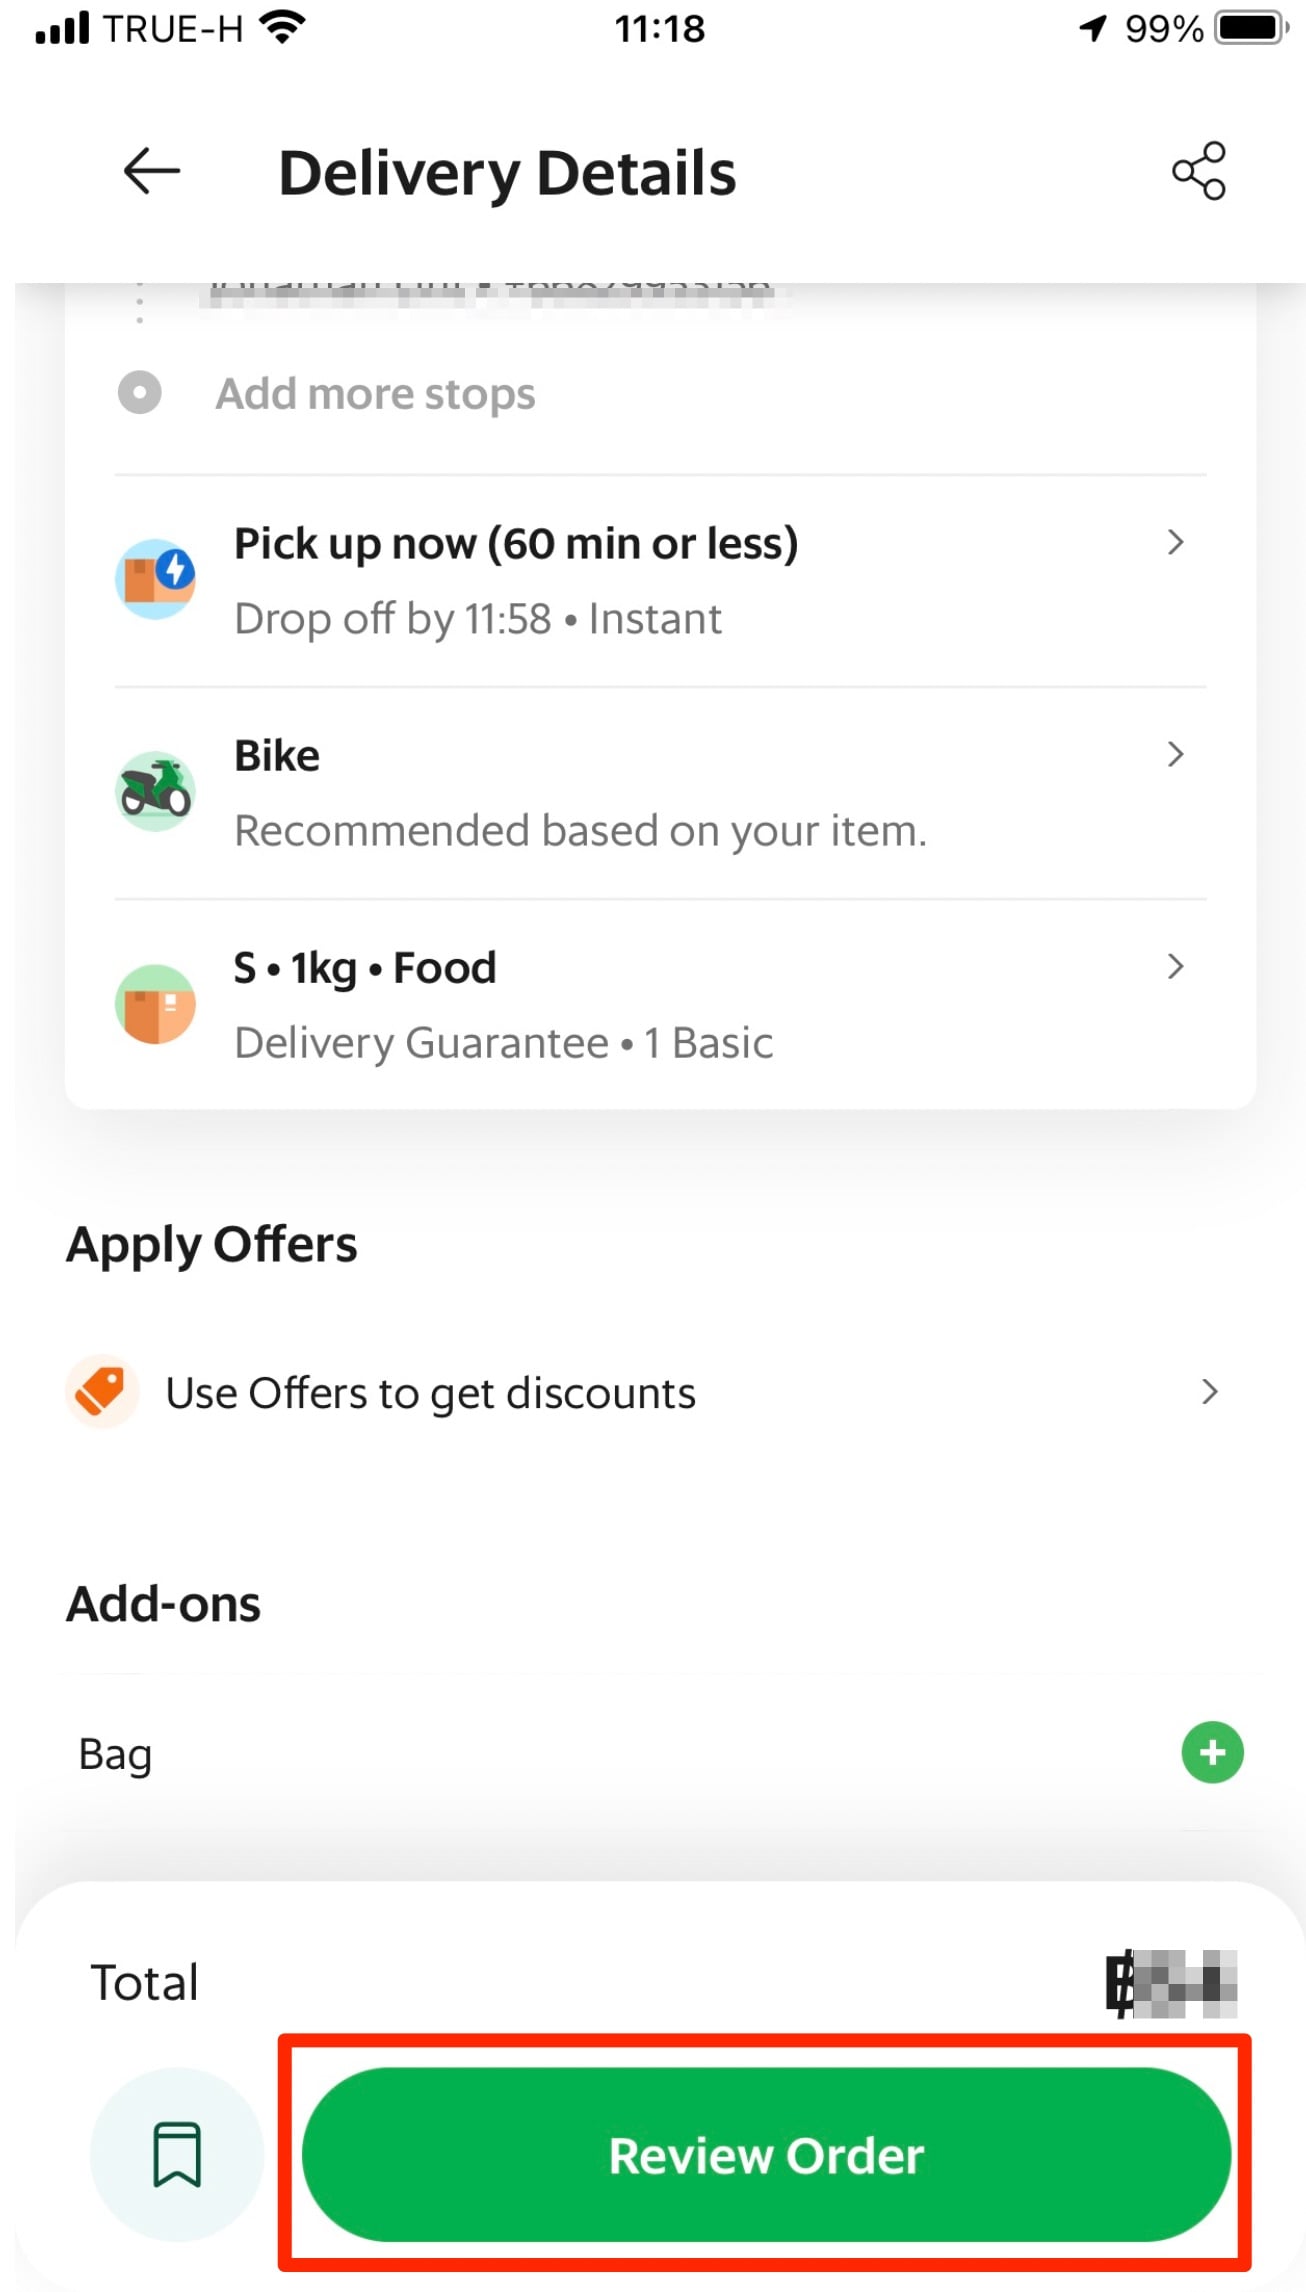Add the Bag add-on with plus icon
Image resolution: width=1306 pixels, height=2292 pixels.
(1212, 1752)
